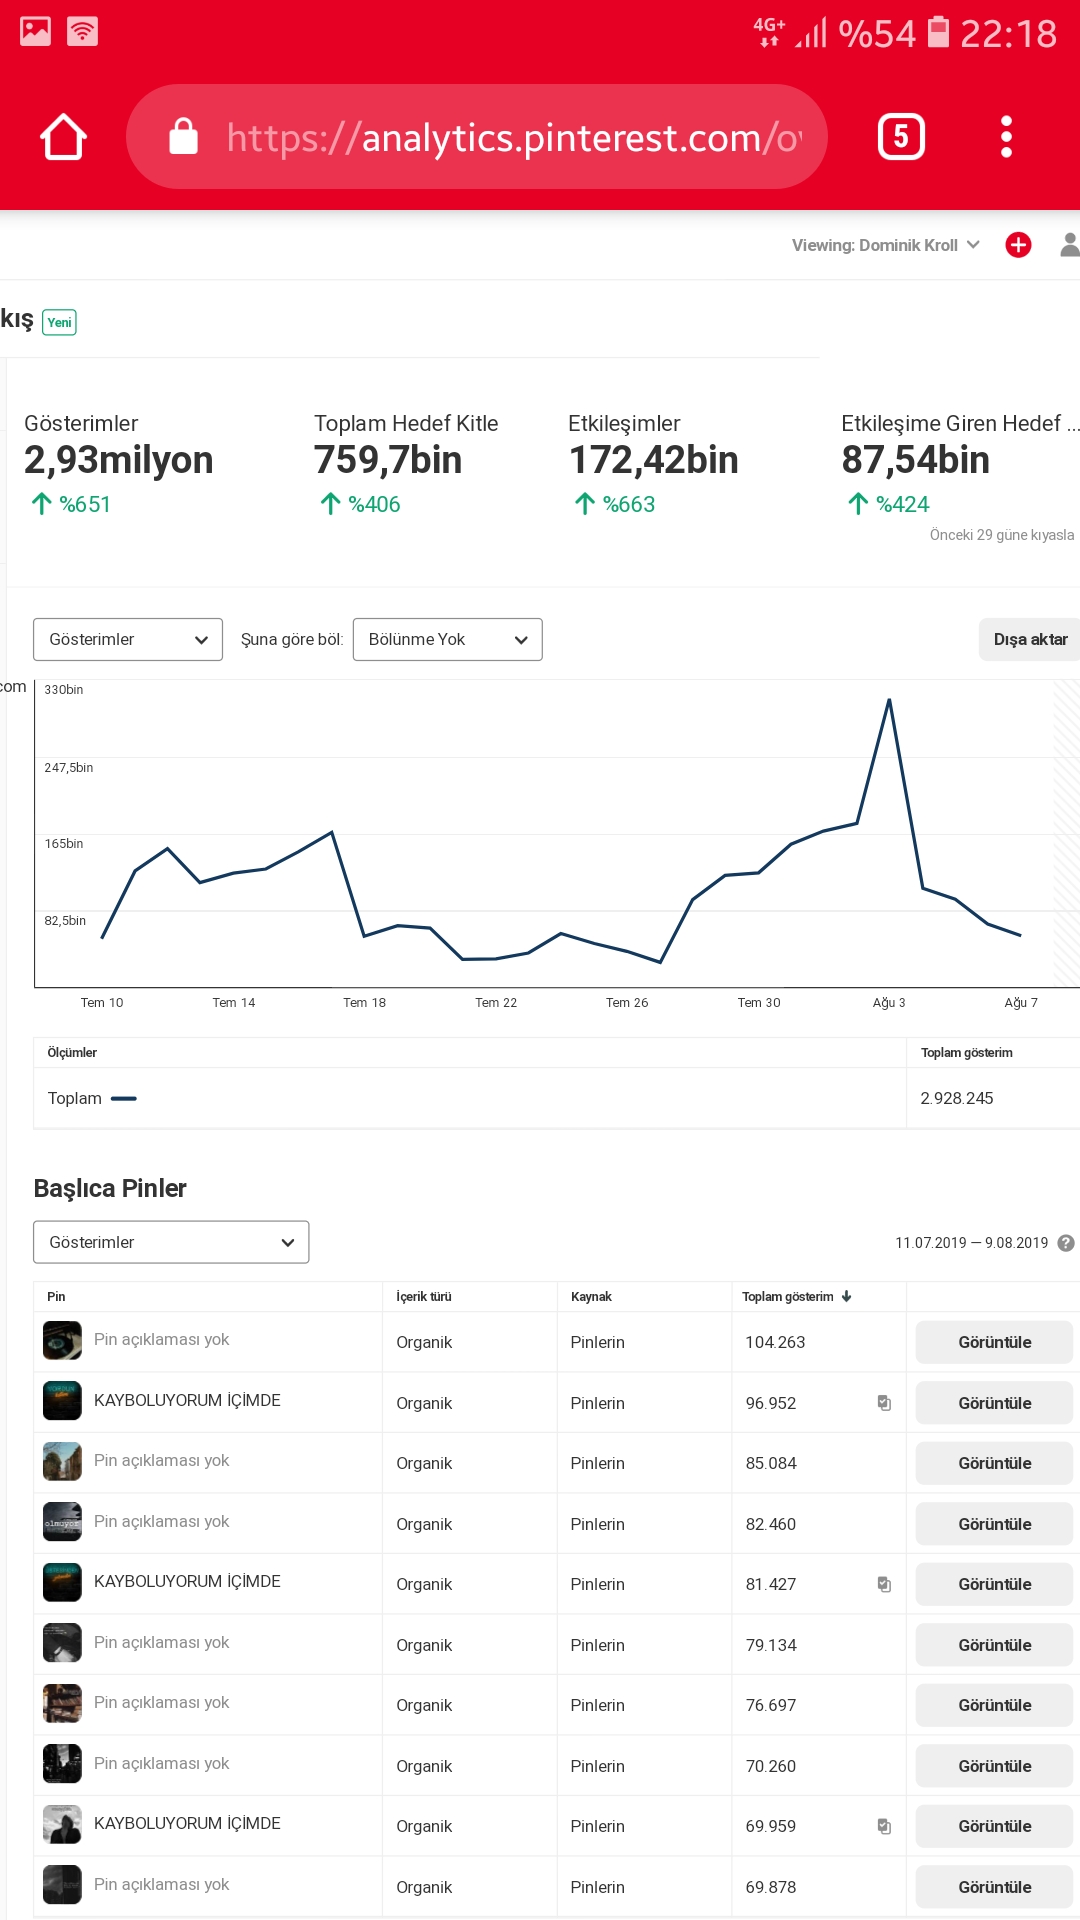Click the red plus create button

[x=1018, y=245]
